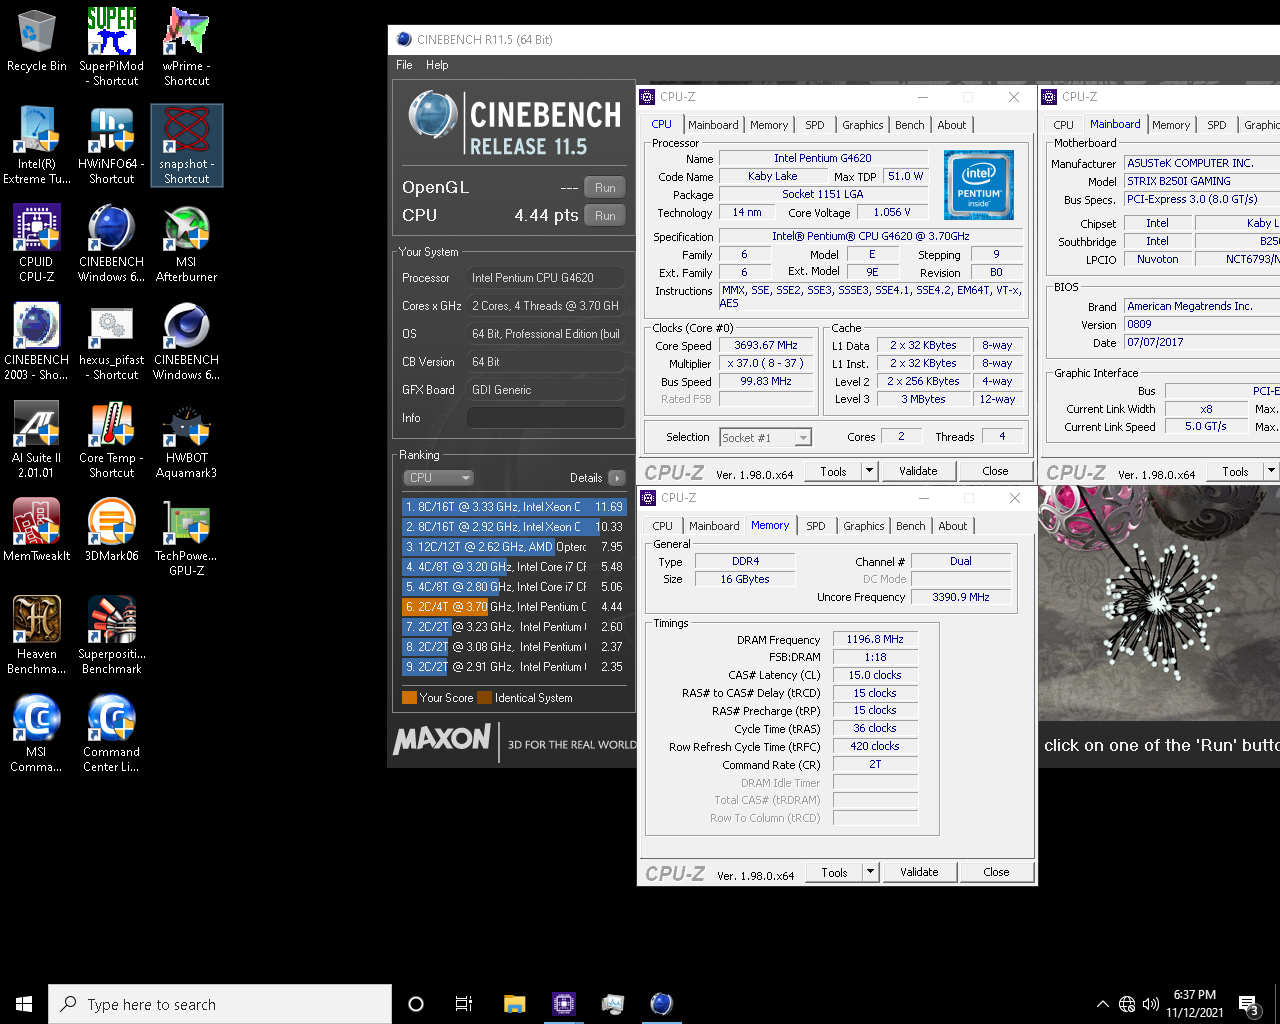This screenshot has width=1280, height=1024.
Task: Open the Recycle Bin desktop icon
Action: click(x=37, y=42)
